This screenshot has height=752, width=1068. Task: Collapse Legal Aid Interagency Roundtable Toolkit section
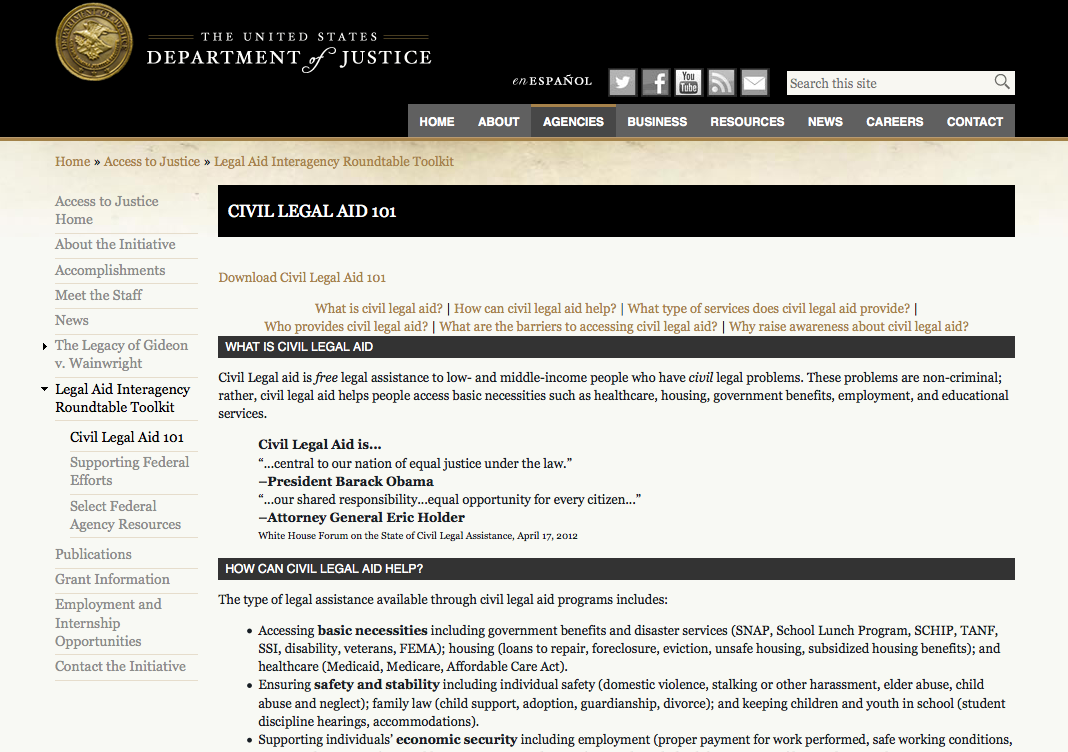click(x=45, y=389)
